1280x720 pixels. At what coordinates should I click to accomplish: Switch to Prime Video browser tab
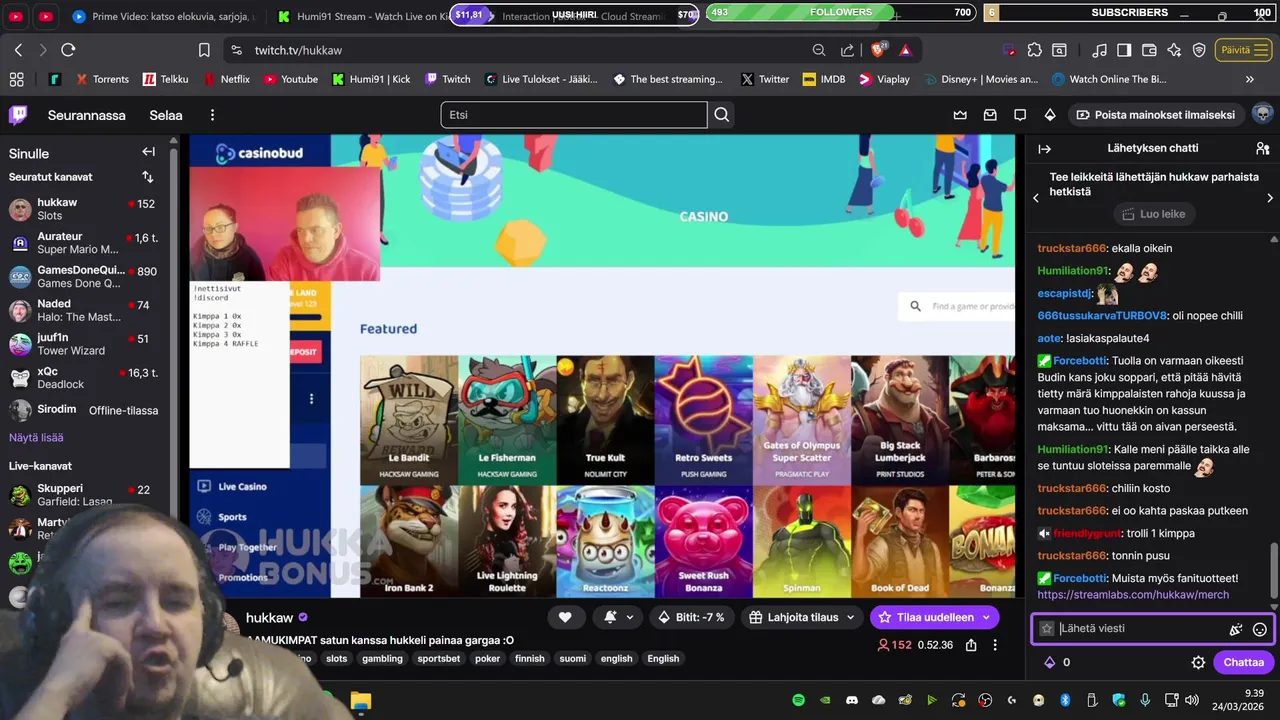[x=165, y=16]
